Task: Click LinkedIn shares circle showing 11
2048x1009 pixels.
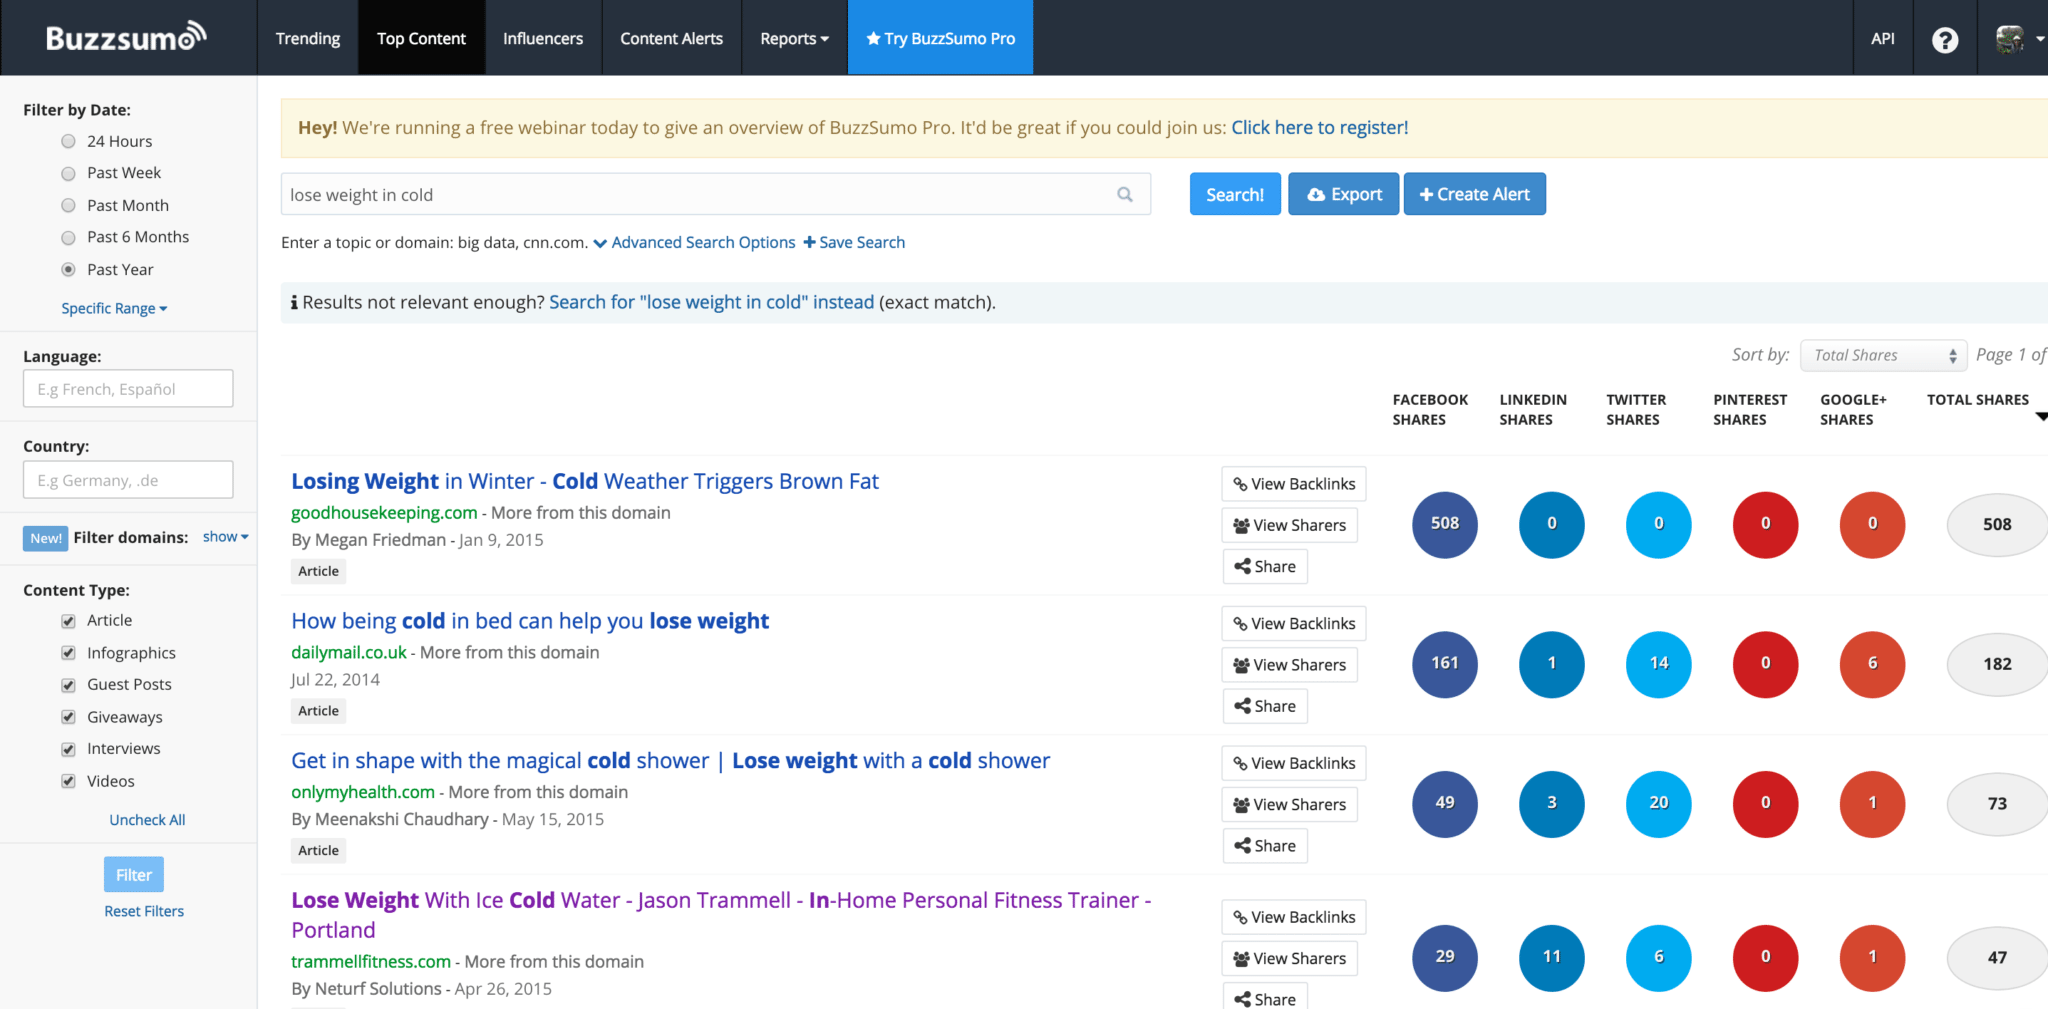Action: 1552,958
